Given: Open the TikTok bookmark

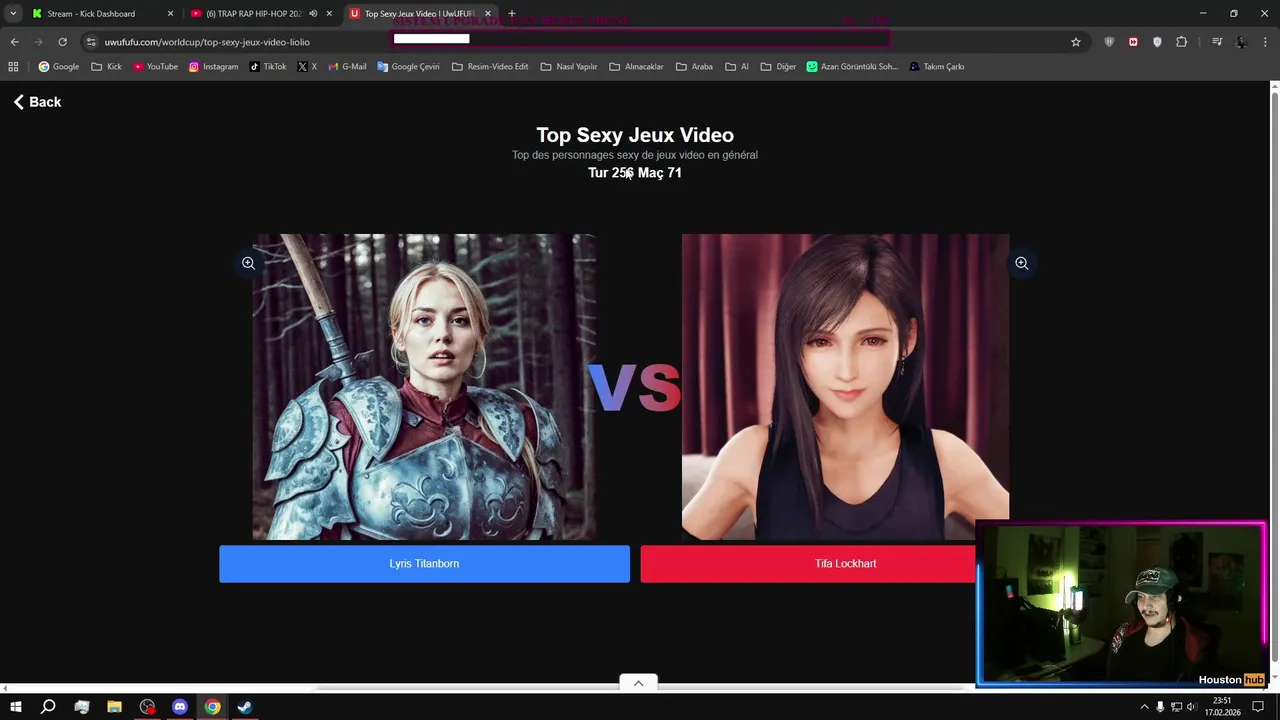Looking at the screenshot, I should (x=268, y=67).
